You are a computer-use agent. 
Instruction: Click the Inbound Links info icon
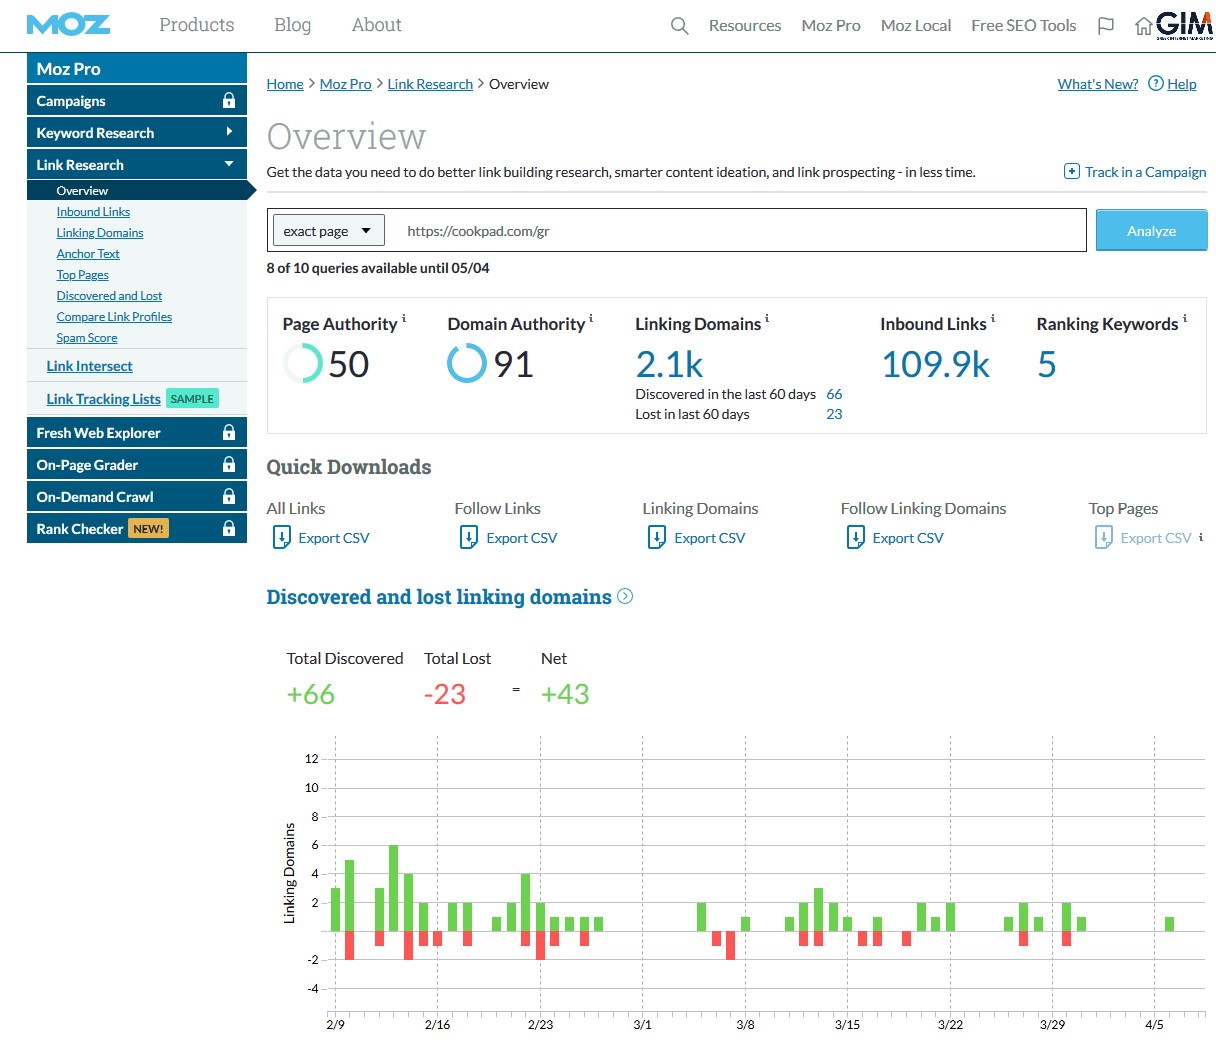(993, 319)
